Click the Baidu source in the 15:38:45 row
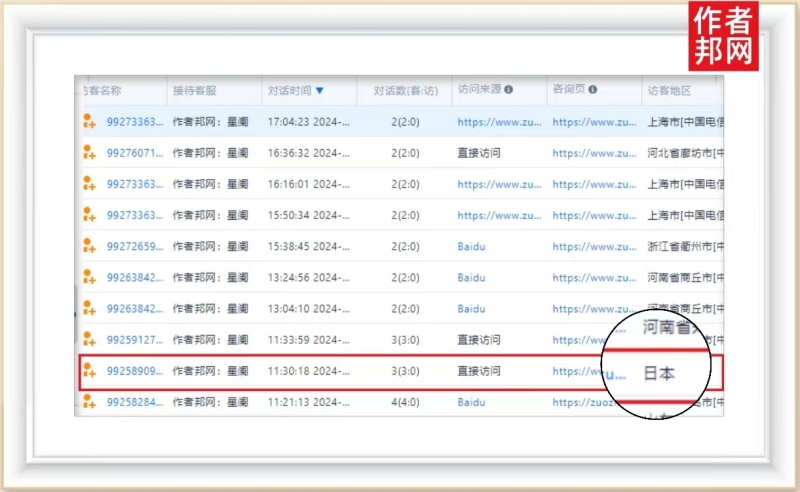This screenshot has width=800, height=492. click(x=471, y=246)
